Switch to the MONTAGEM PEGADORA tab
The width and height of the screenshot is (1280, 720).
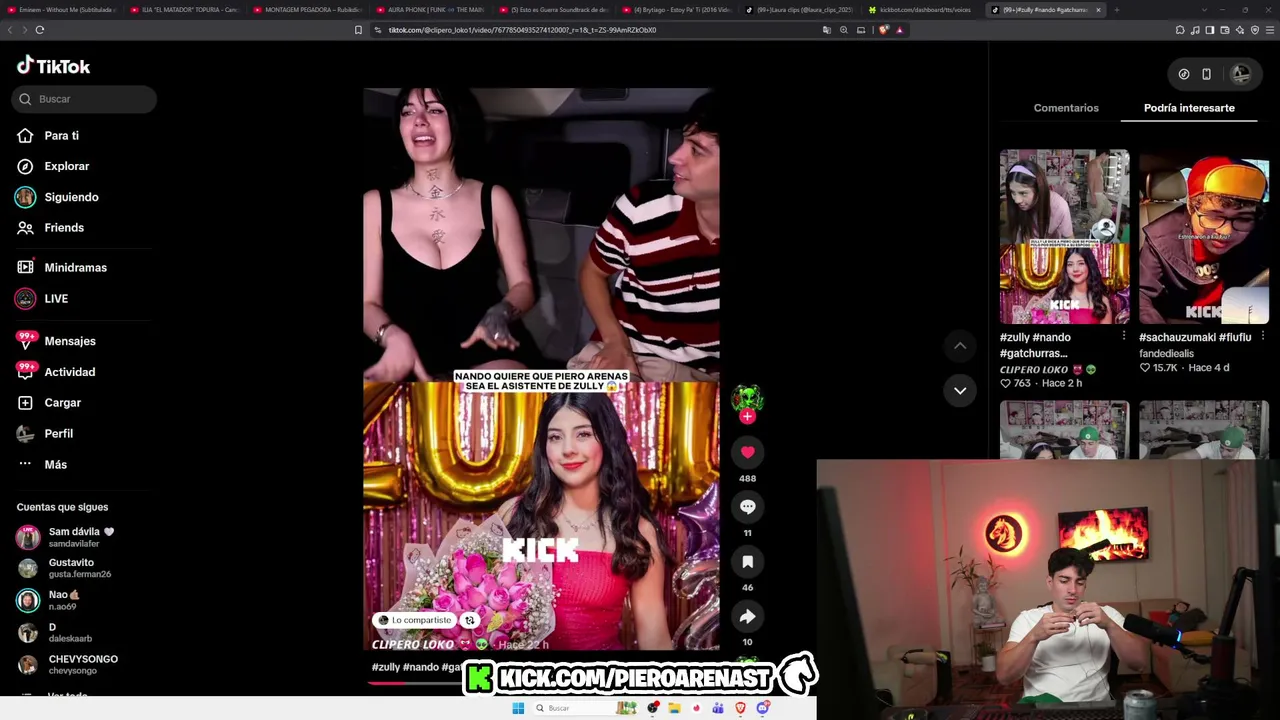pyautogui.click(x=308, y=10)
